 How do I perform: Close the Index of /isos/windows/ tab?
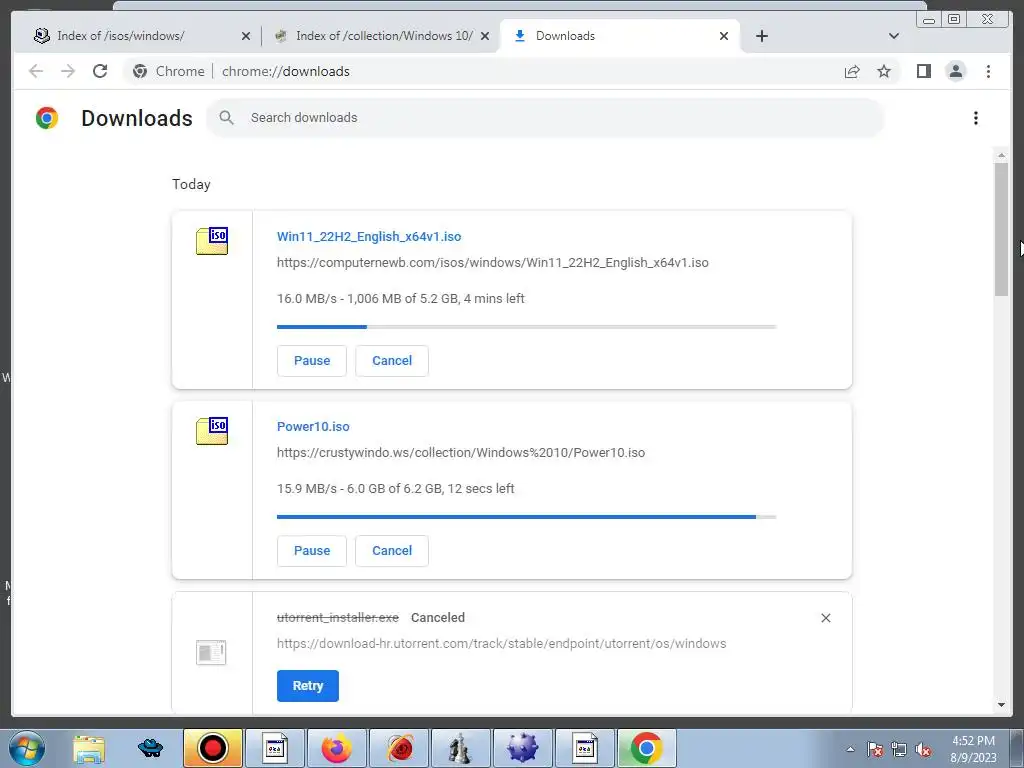point(246,36)
